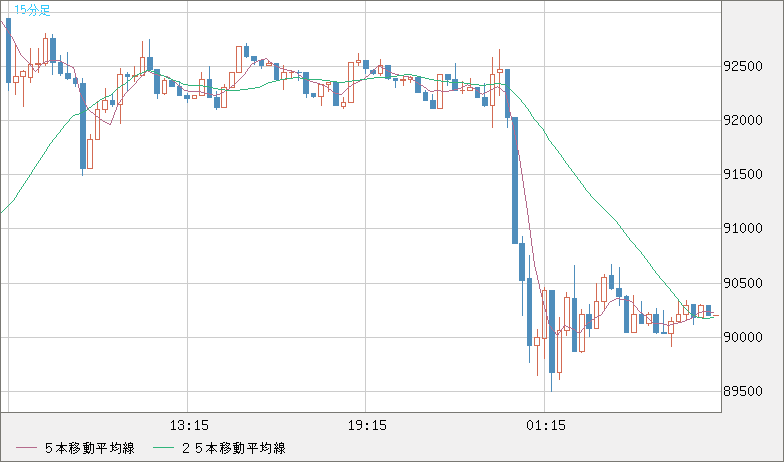Click the 90500 price axis label
Viewport: 784px width, 462px height.
coord(742,283)
